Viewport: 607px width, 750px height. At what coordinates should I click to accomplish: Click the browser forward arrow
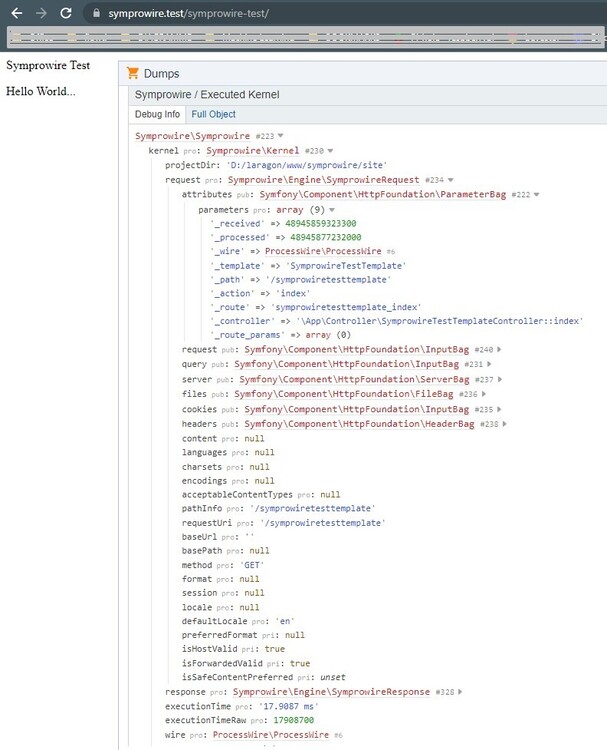point(41,14)
